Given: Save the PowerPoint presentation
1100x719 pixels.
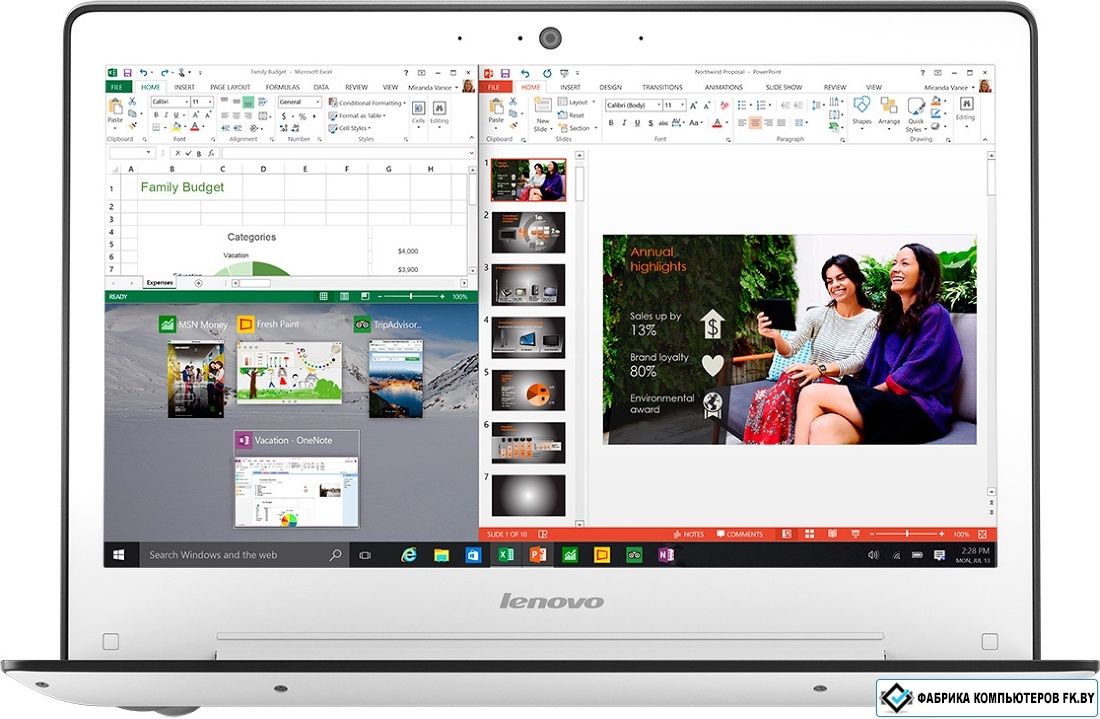Looking at the screenshot, I should click(x=504, y=73).
